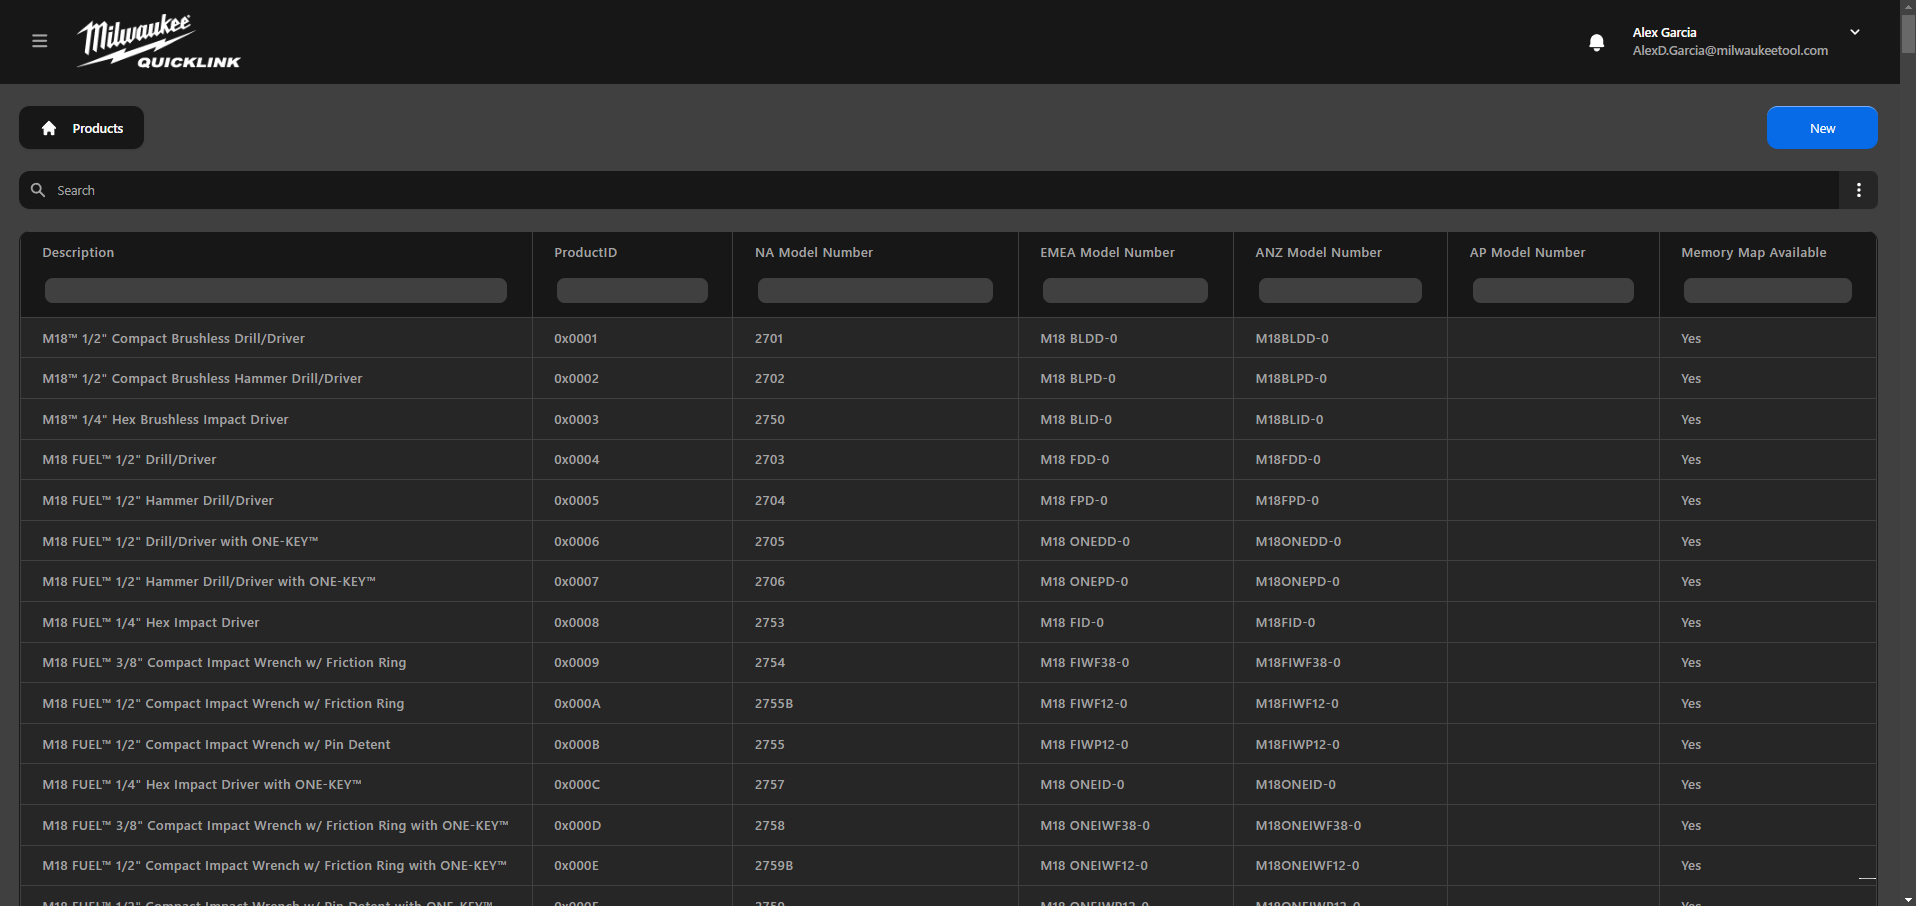Click NA model number 2701
1916x906 pixels.
point(769,338)
